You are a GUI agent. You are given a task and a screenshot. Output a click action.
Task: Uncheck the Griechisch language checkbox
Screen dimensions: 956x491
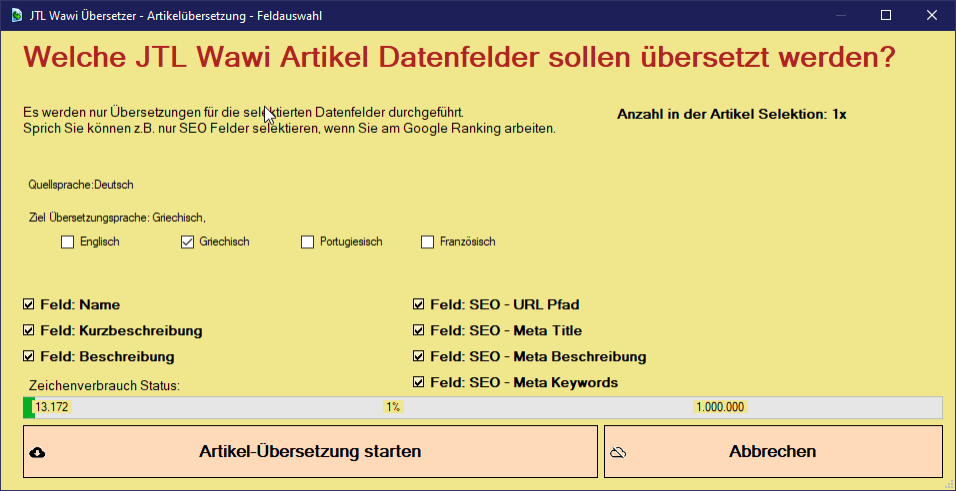click(187, 242)
